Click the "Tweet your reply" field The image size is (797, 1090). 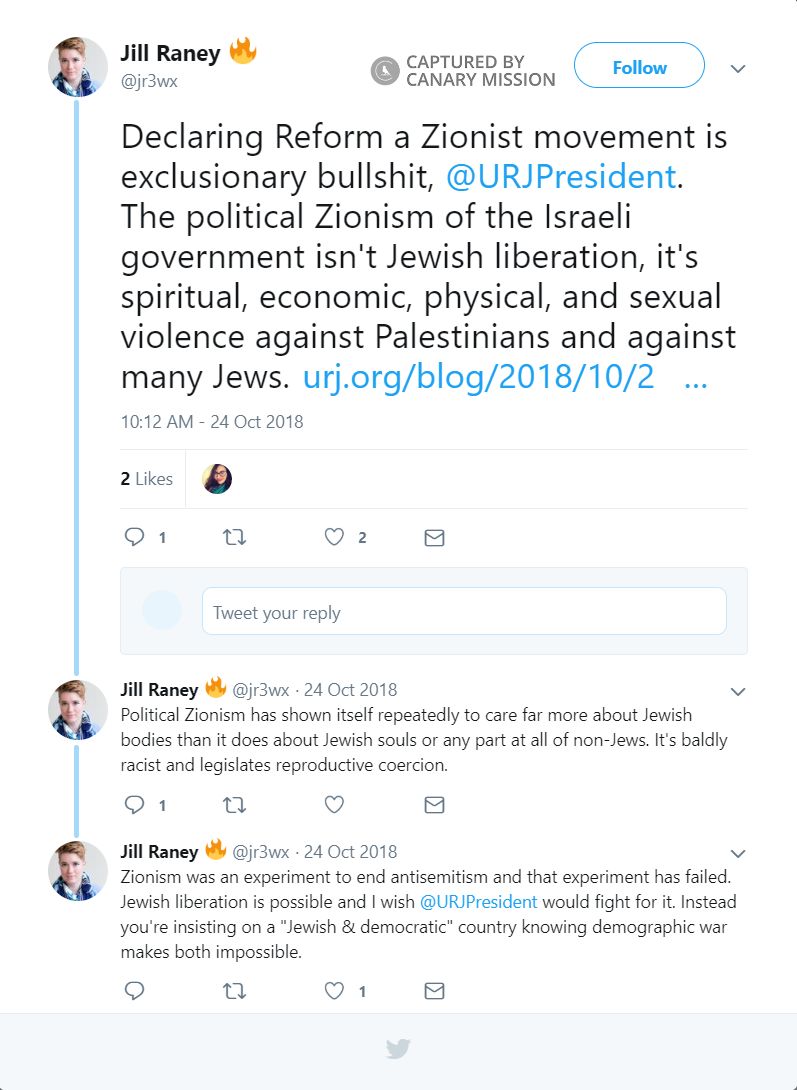tap(464, 611)
